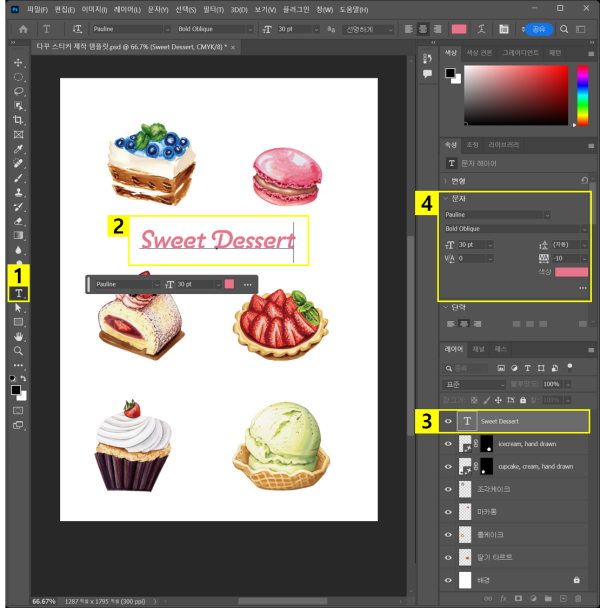Switch to the 채널 tab
Screen dimensions: 600x608
pos(478,349)
